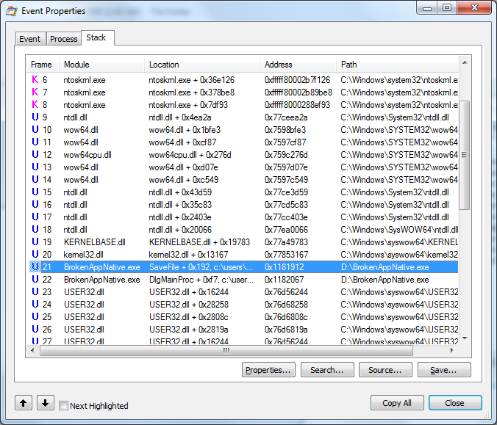
Task: Click the vertical scrollbar down arrow
Action: coord(465,339)
